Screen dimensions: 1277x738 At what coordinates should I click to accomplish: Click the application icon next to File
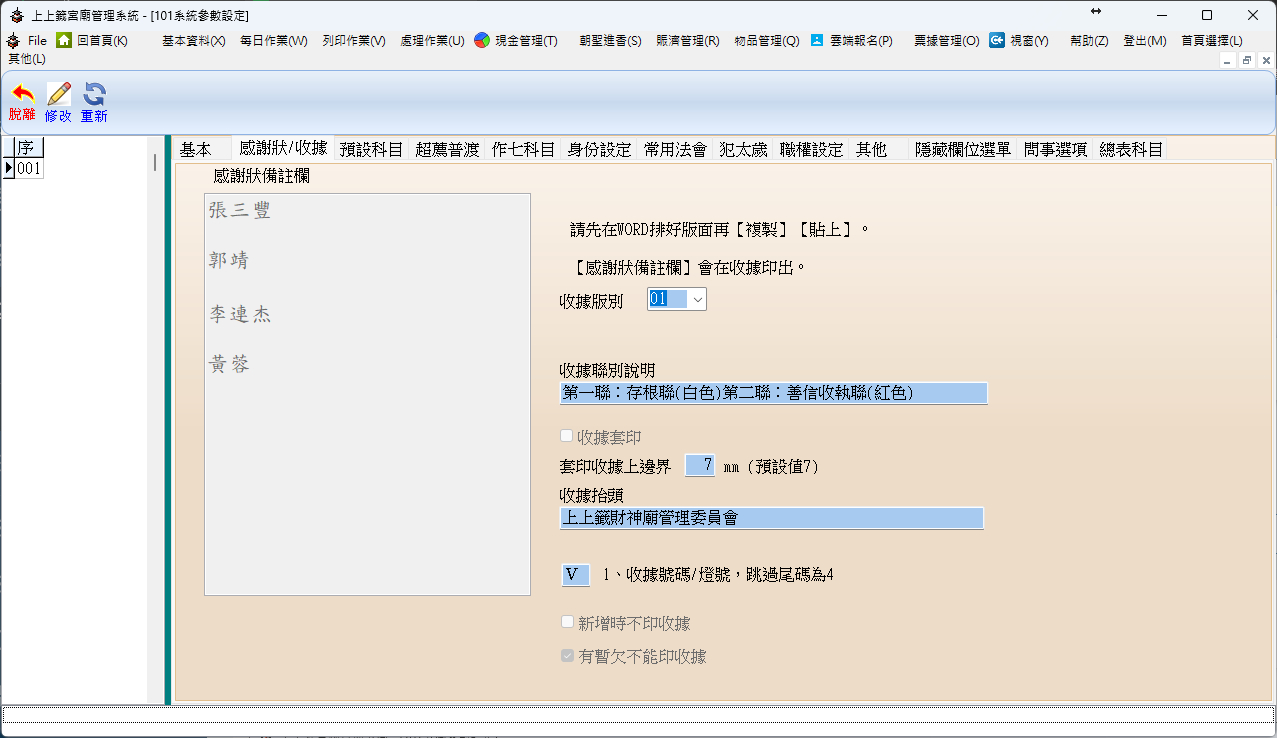point(13,41)
